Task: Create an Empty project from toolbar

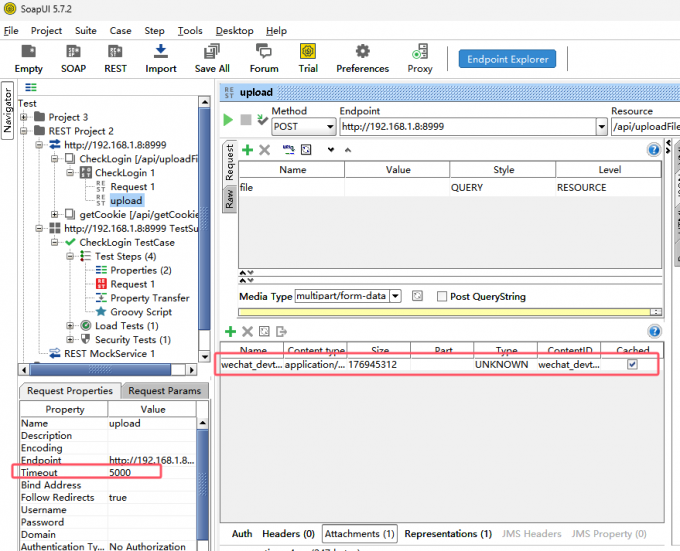Action: [29, 59]
